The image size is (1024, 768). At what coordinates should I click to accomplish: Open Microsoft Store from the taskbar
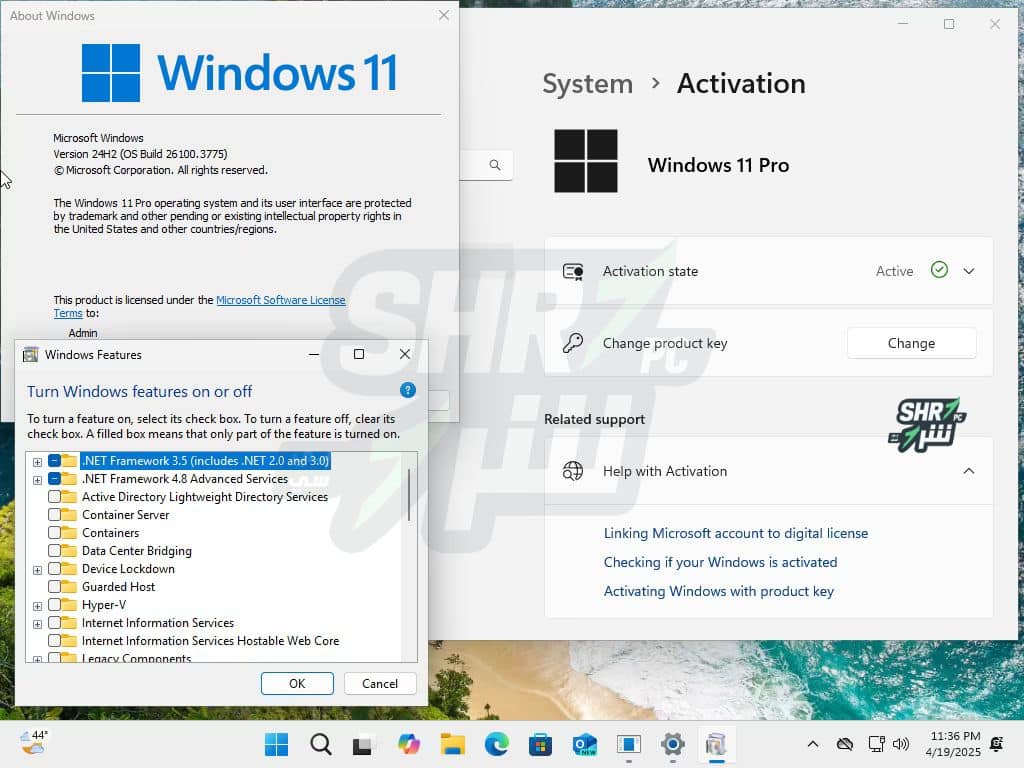coord(540,744)
